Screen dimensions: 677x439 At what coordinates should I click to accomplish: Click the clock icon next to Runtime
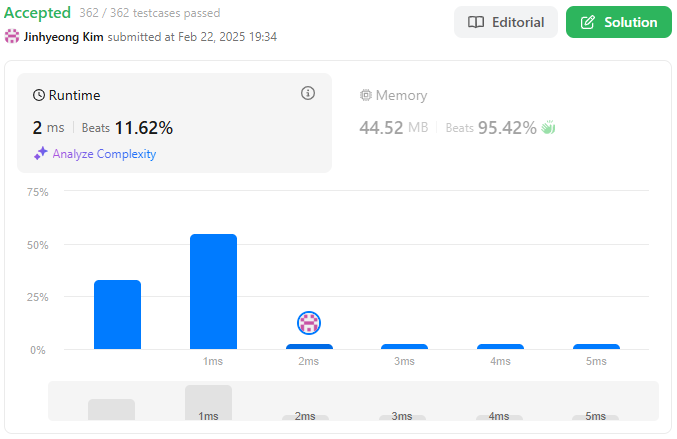point(39,95)
